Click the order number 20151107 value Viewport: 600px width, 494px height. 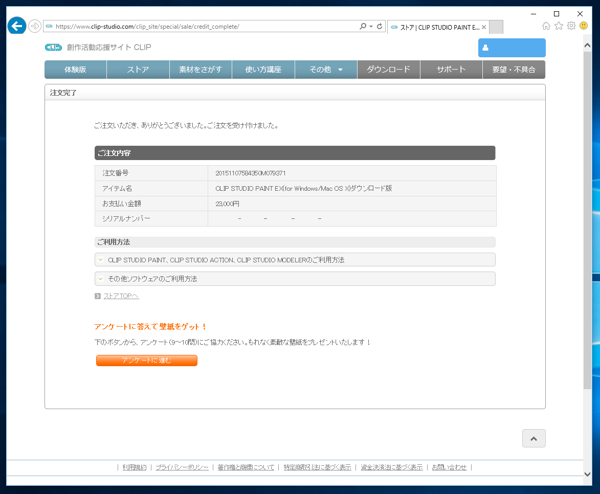point(250,173)
